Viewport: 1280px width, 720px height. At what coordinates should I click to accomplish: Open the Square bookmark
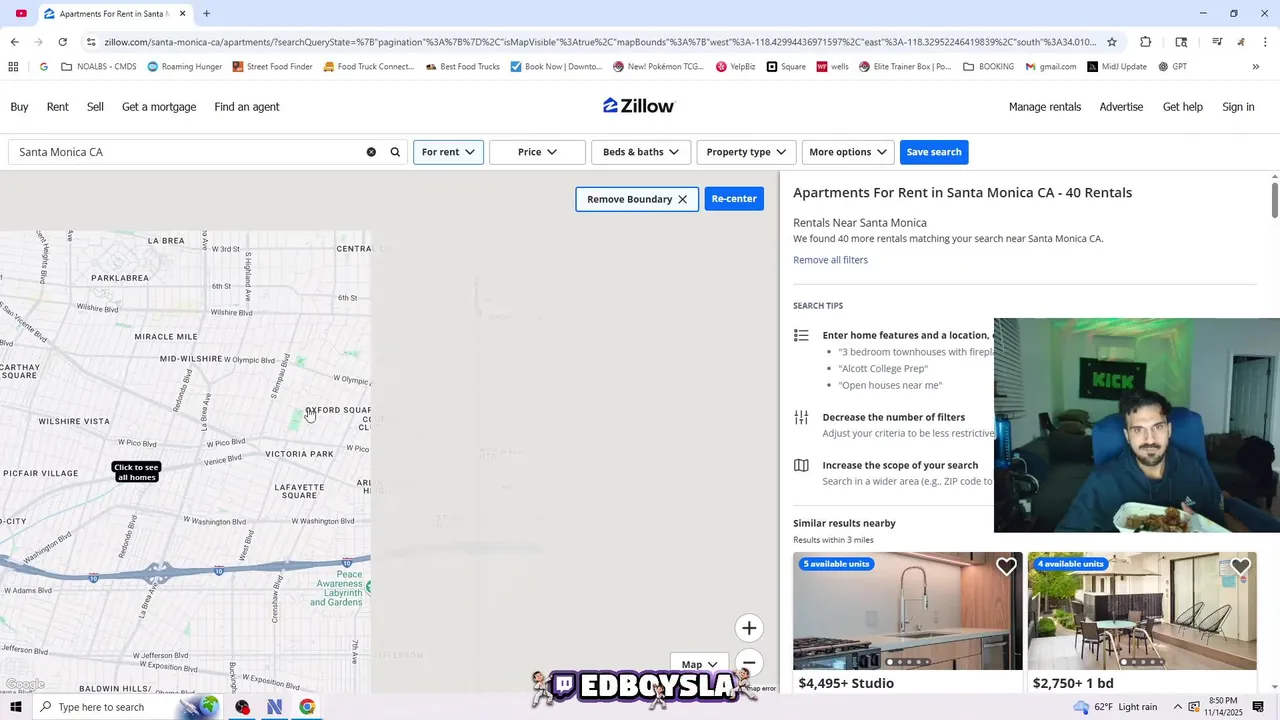point(786,67)
